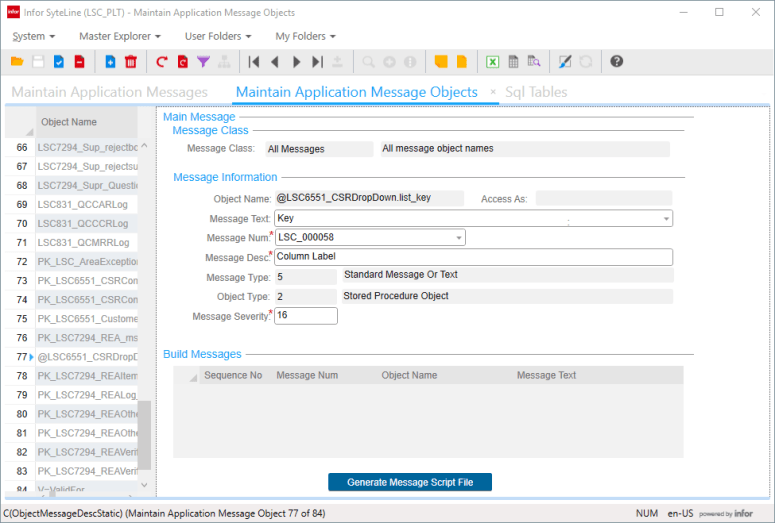Select row 72 PK_LSC_AreaException
Screen dimensions: 775x523
pos(86,262)
